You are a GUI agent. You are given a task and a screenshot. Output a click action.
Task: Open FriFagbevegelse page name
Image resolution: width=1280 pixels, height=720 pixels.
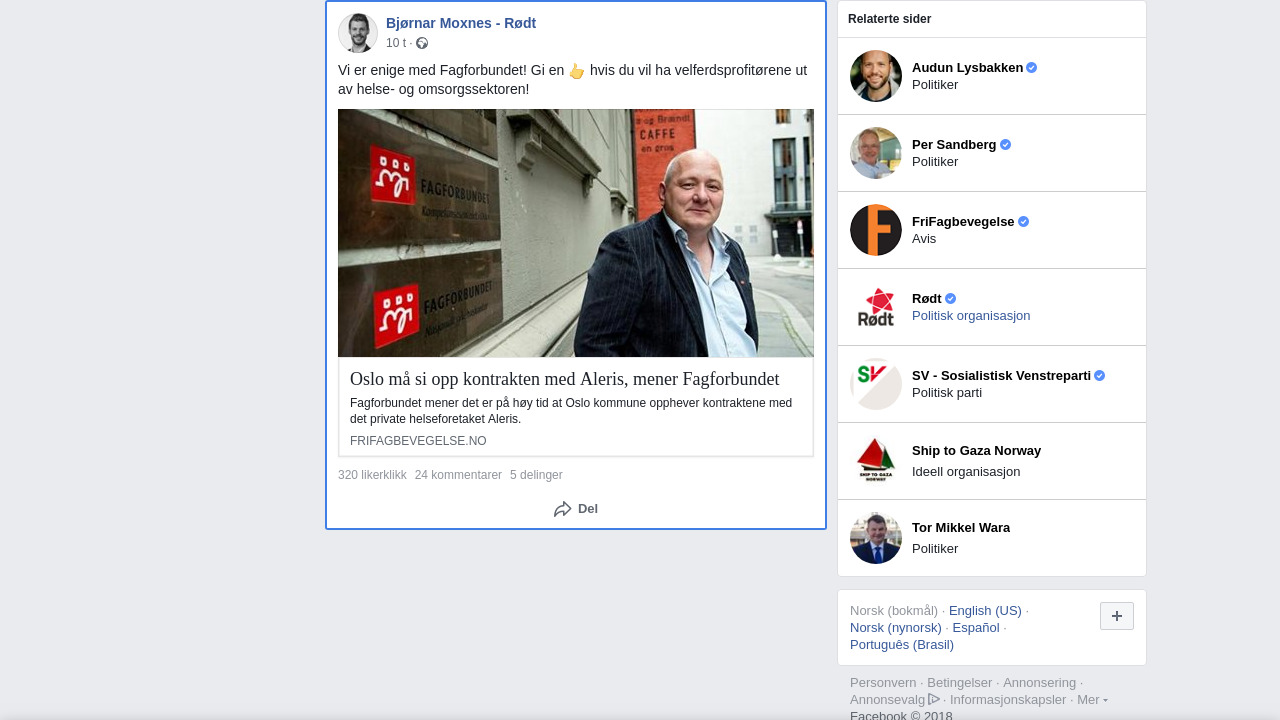point(963,222)
